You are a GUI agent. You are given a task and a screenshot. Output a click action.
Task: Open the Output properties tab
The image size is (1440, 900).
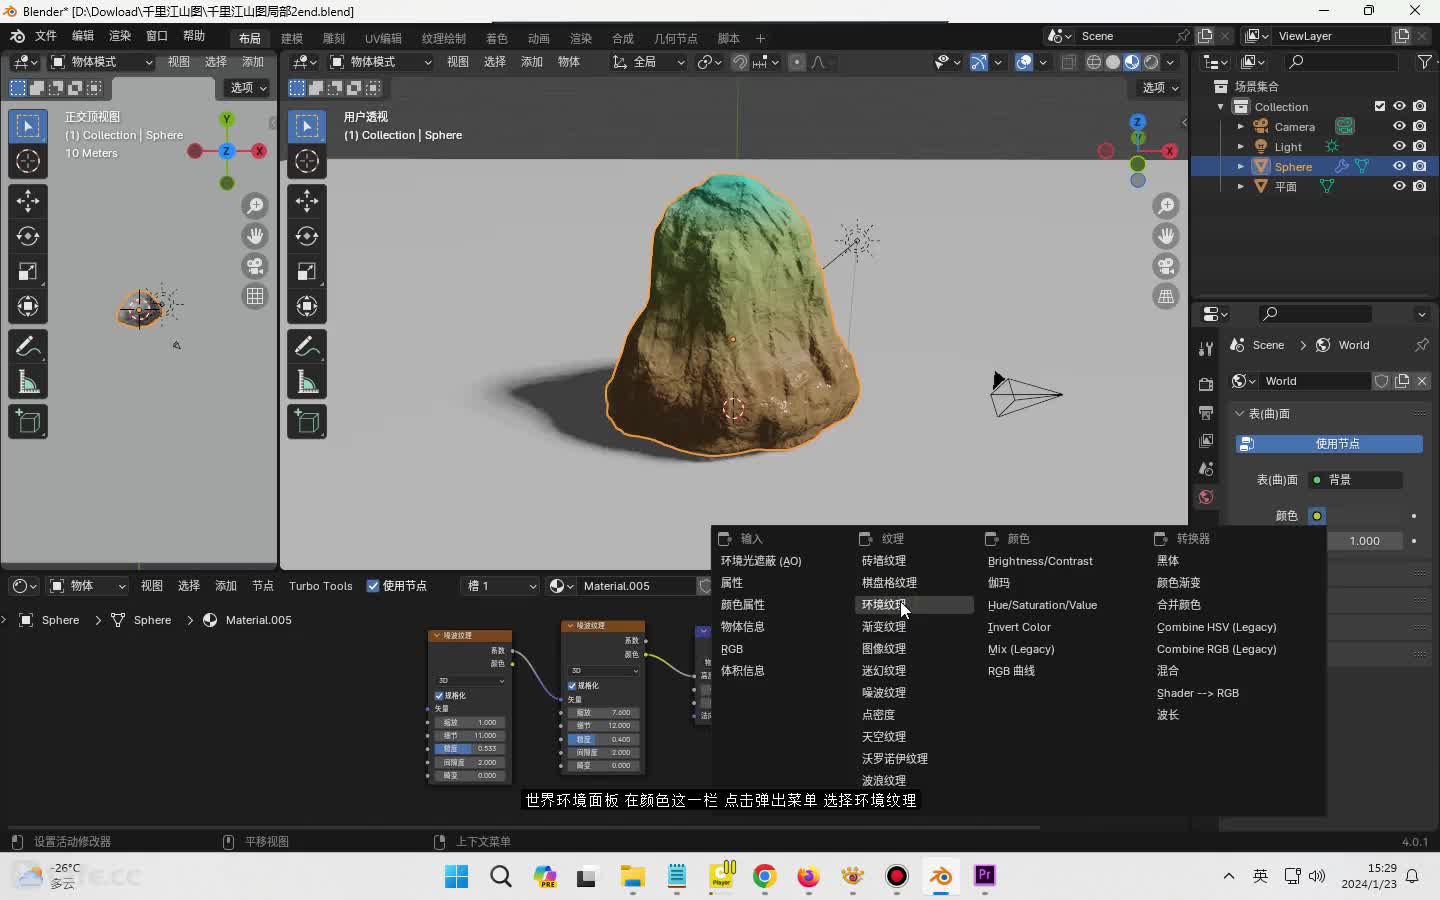pyautogui.click(x=1206, y=413)
